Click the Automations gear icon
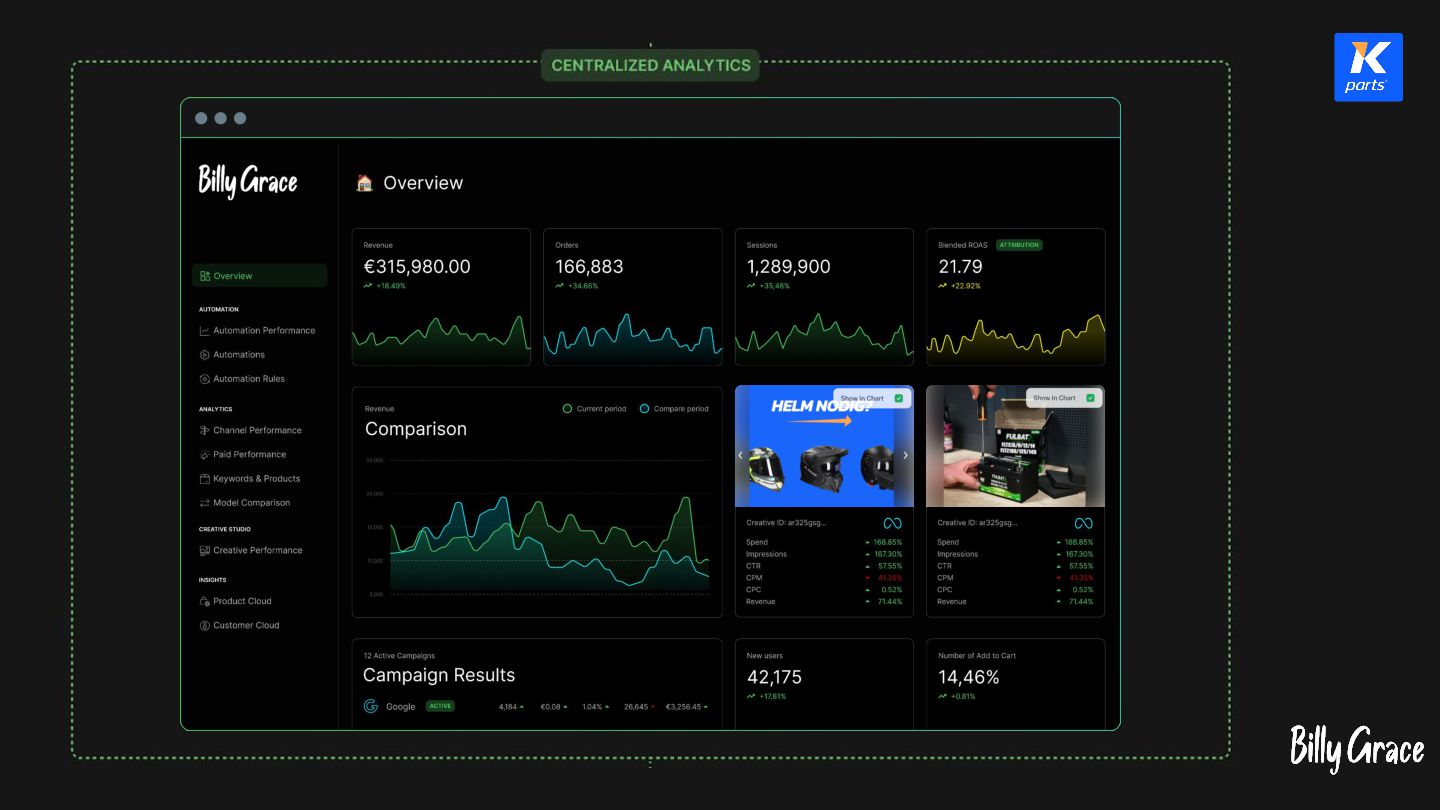The width and height of the screenshot is (1440, 810). 204,355
